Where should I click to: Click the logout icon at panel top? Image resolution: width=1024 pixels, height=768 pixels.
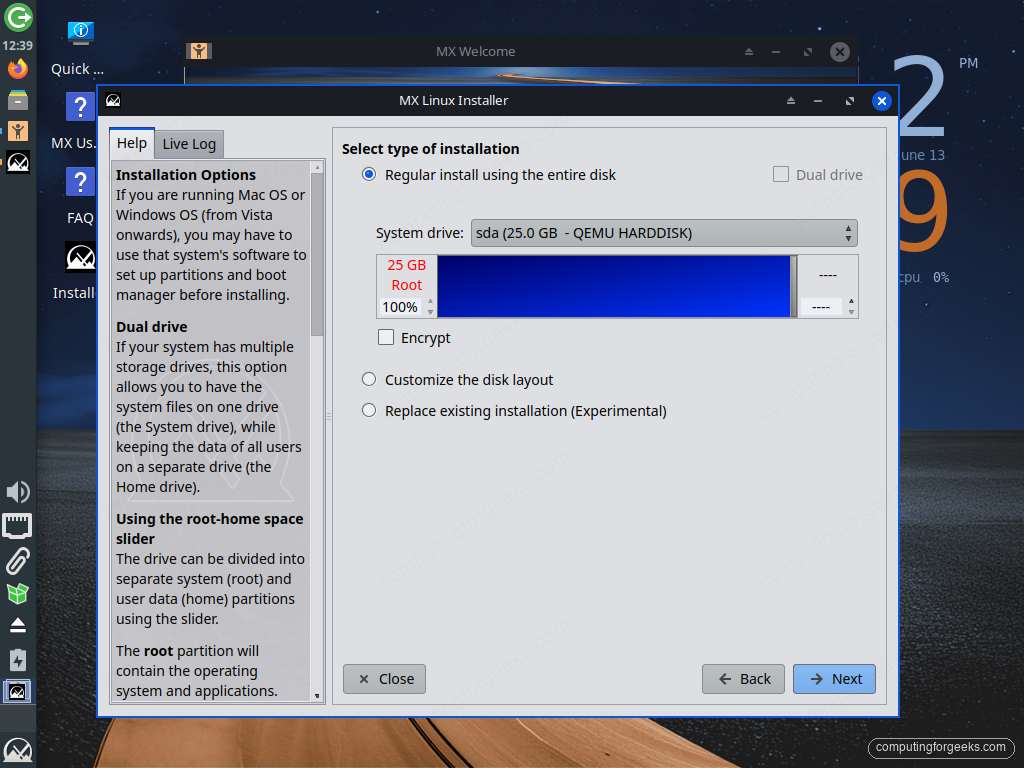pos(18,17)
